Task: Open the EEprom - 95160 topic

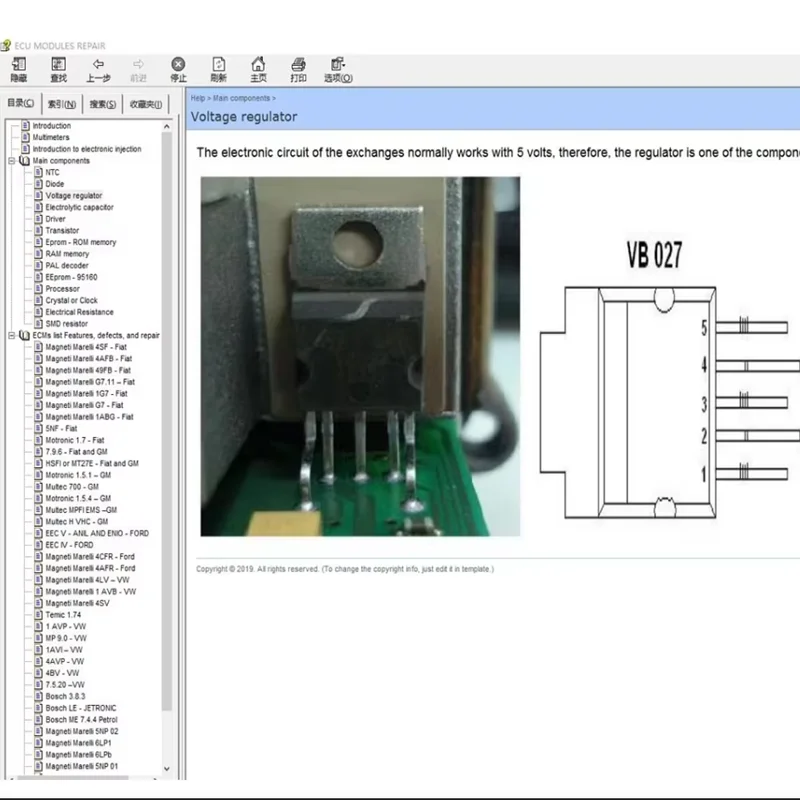Action: [71, 277]
